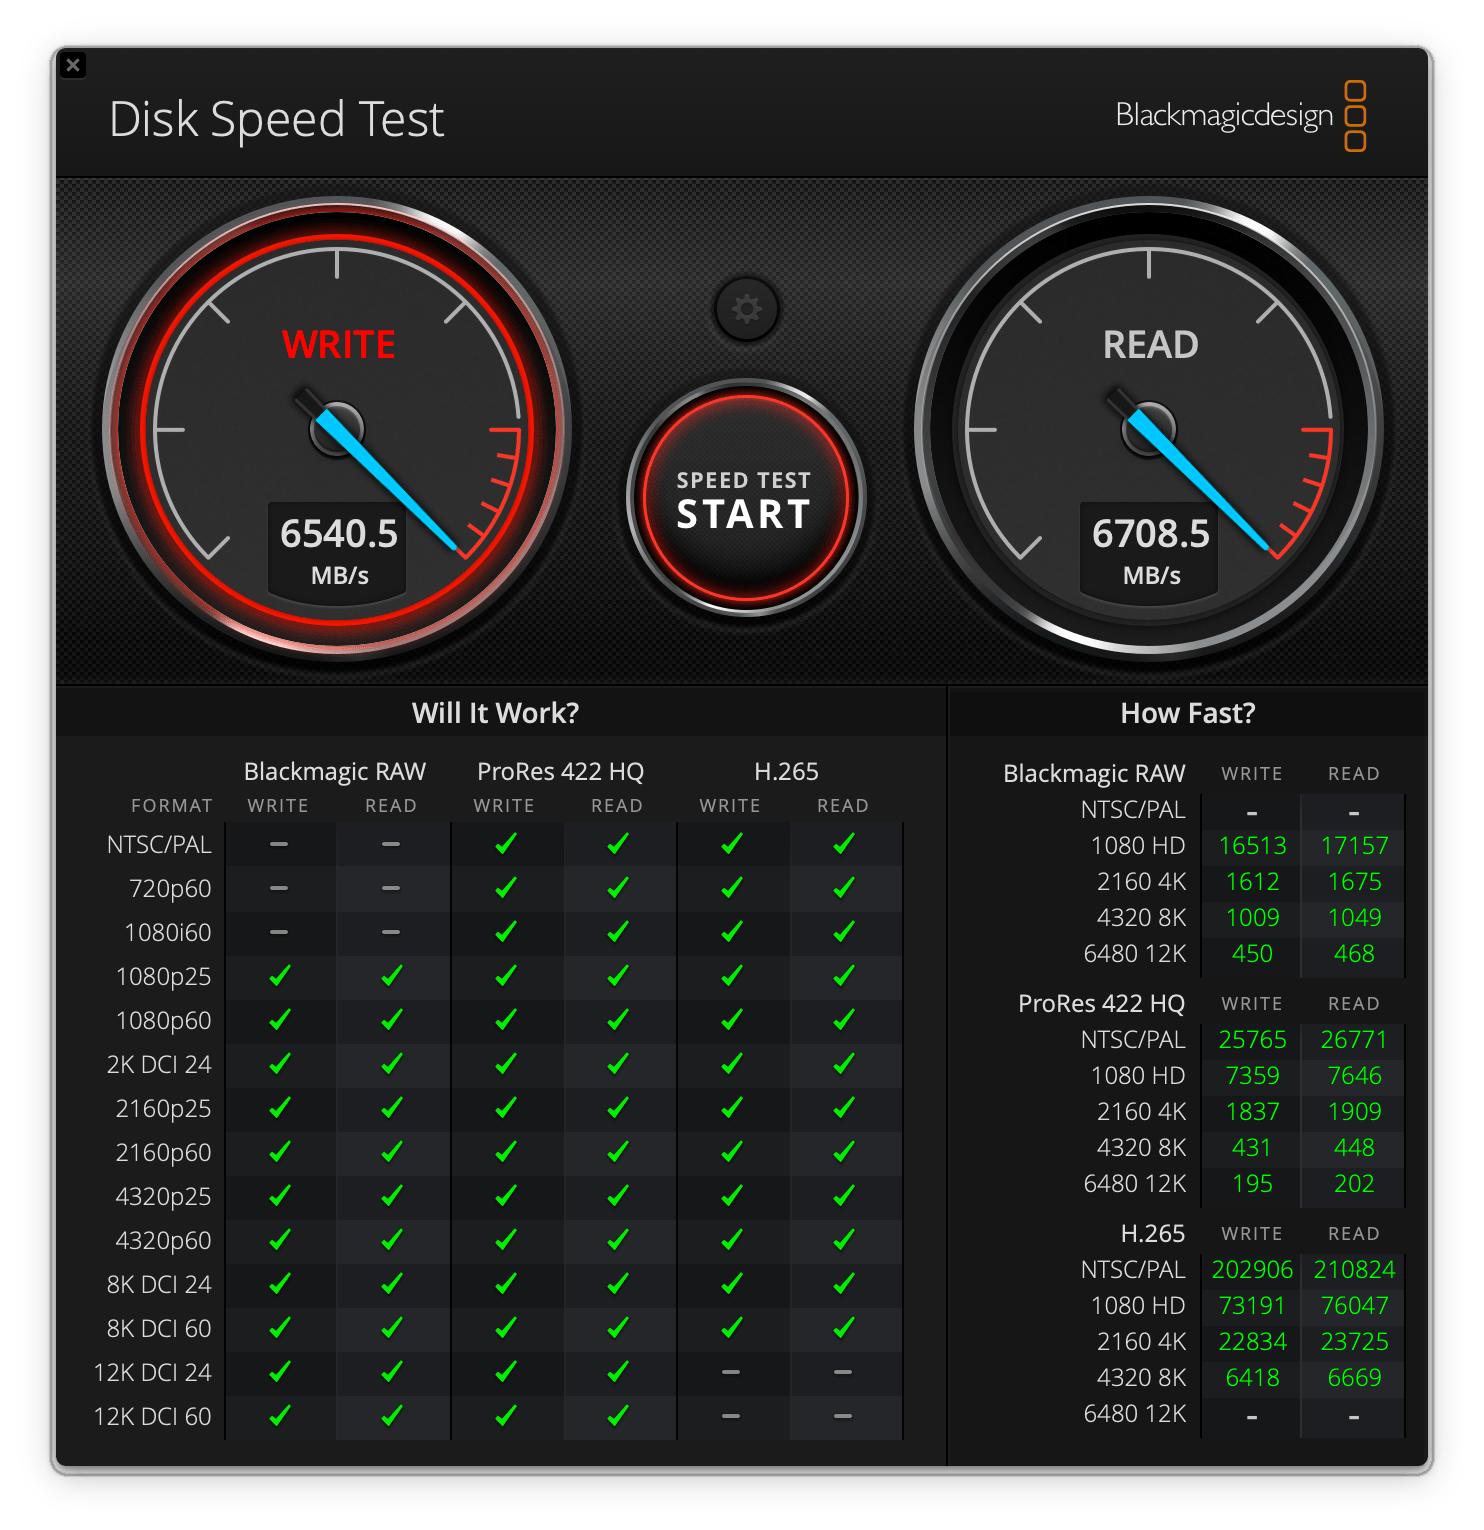Click H.265 NTSC/PAL write value 202906
Screen dimensions: 1484x1530
click(x=1252, y=1270)
